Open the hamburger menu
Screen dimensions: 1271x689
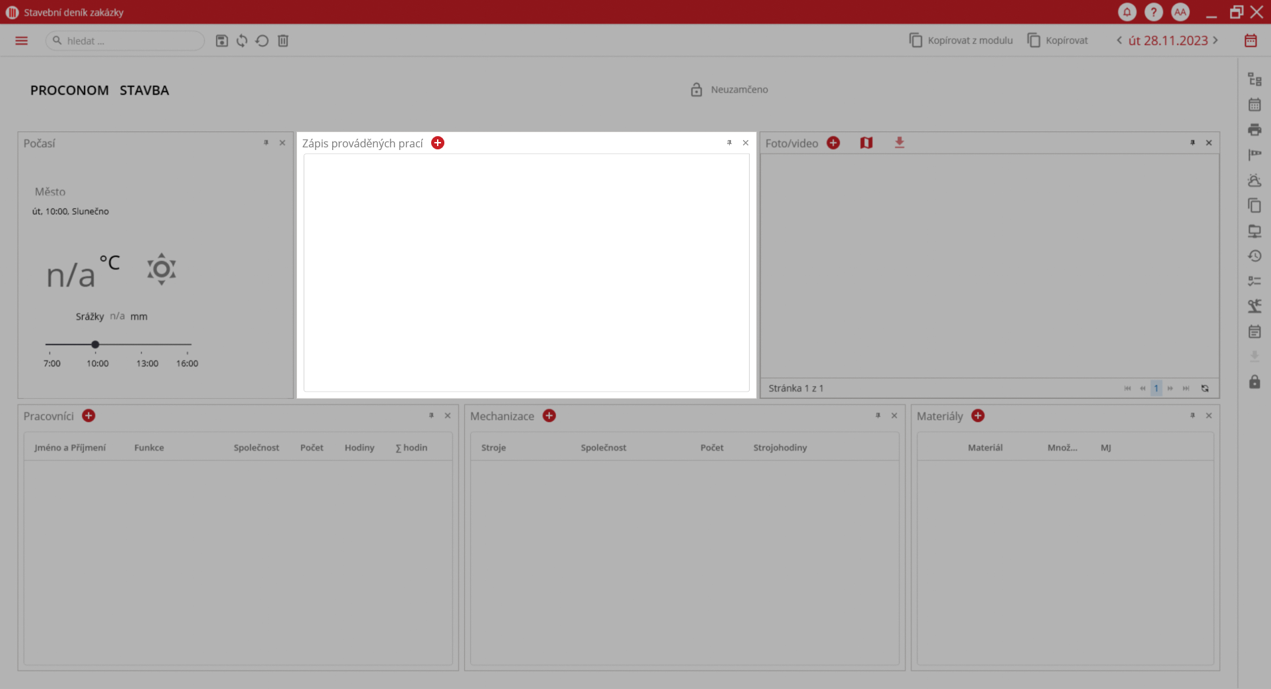pyautogui.click(x=21, y=41)
